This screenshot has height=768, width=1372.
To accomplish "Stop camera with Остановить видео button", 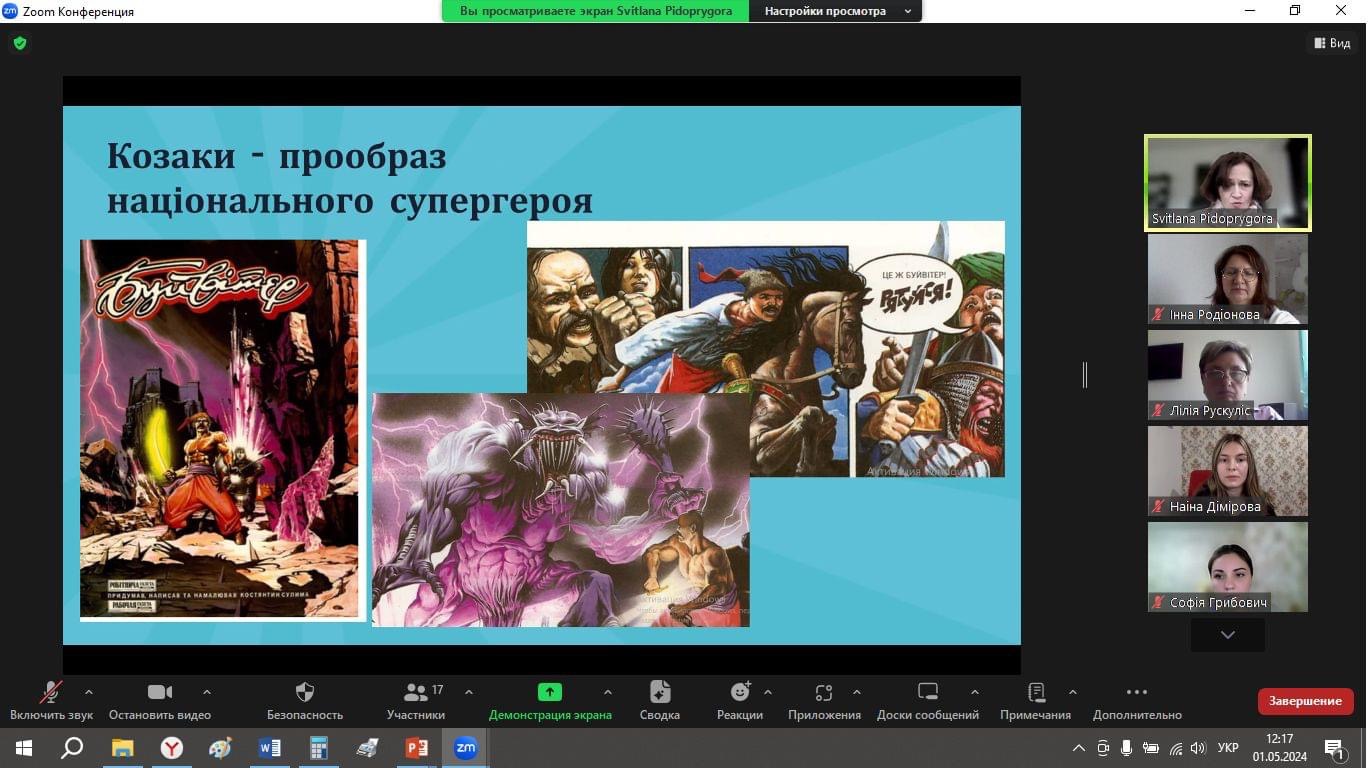I will [160, 701].
